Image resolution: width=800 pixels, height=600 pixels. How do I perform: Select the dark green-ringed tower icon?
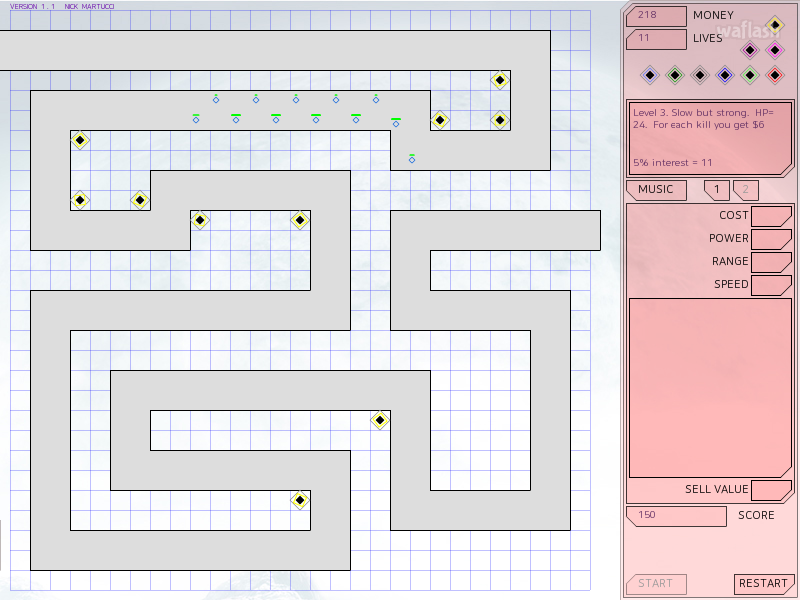675,74
